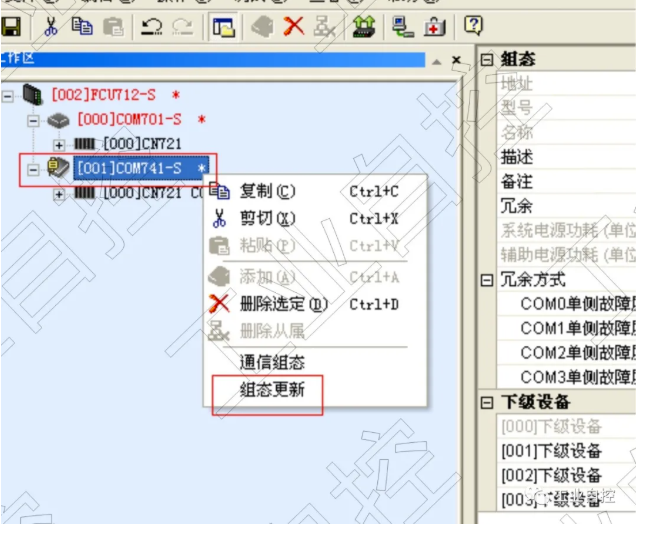This screenshot has height=535, width=651.
Task: Select 删除选定(D) in the context menu
Action: click(284, 305)
